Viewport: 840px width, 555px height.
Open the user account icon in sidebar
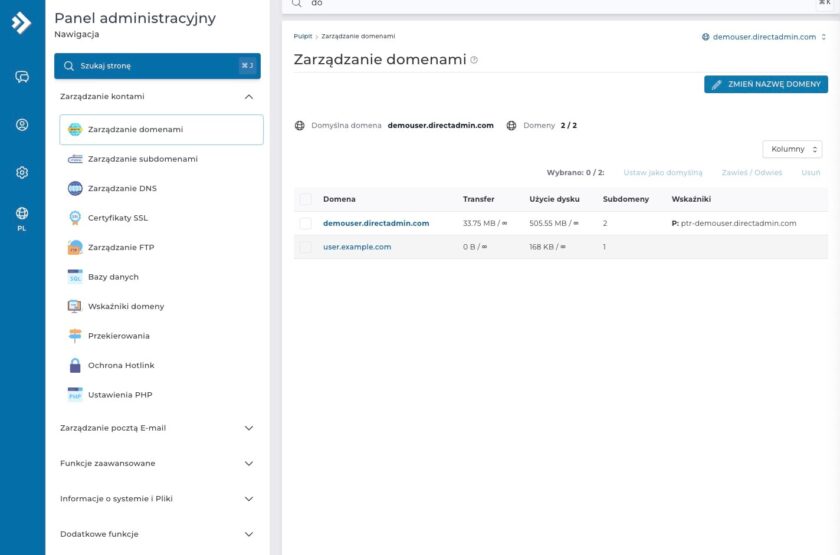tap(22, 125)
